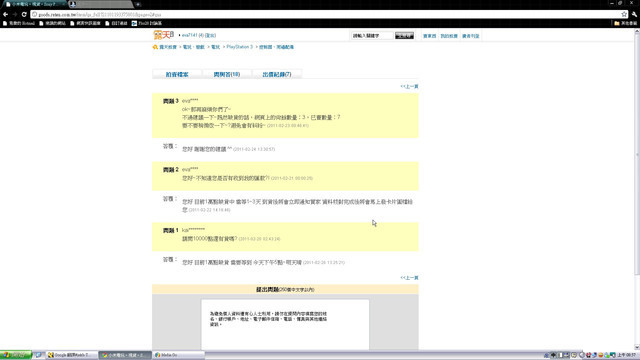
Task: Open the PlayStation 3 breadcrumb link
Action: click(240, 47)
